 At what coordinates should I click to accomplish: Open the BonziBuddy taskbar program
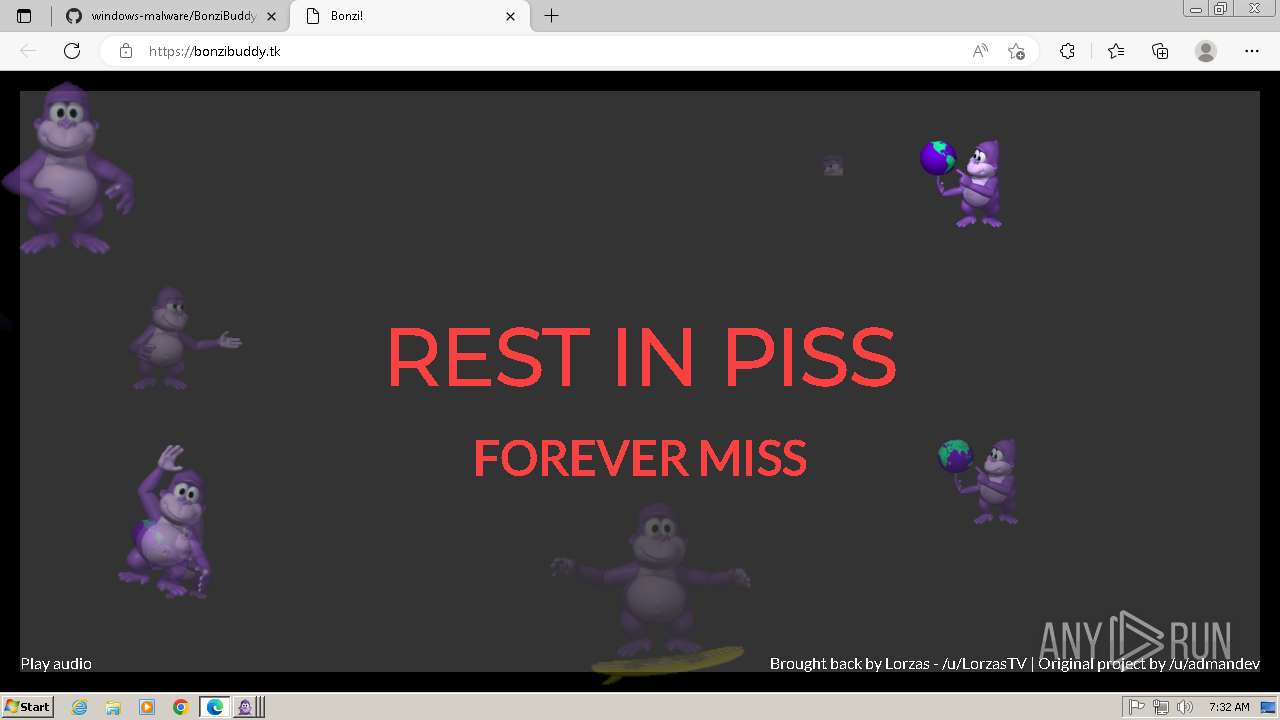(x=246, y=707)
